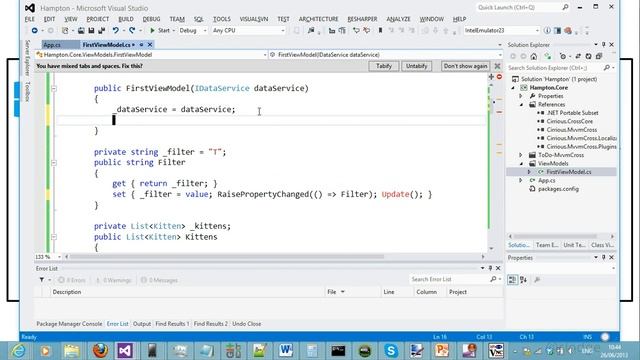Image resolution: width=640 pixels, height=360 pixels.
Task: Start debugging with the green Start button
Action: [160, 31]
